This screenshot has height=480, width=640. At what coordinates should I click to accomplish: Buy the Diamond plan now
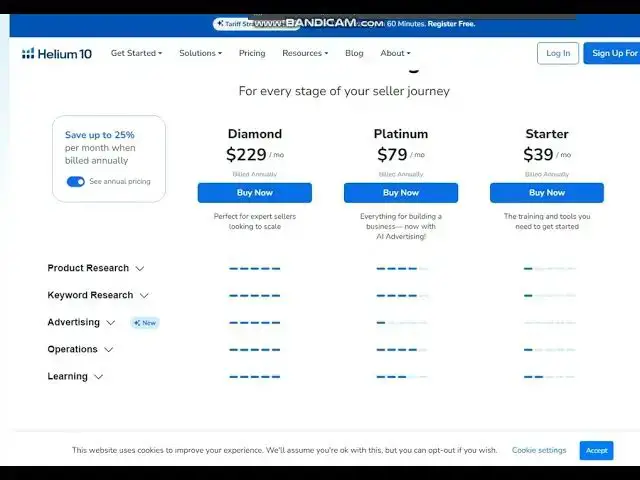255,193
